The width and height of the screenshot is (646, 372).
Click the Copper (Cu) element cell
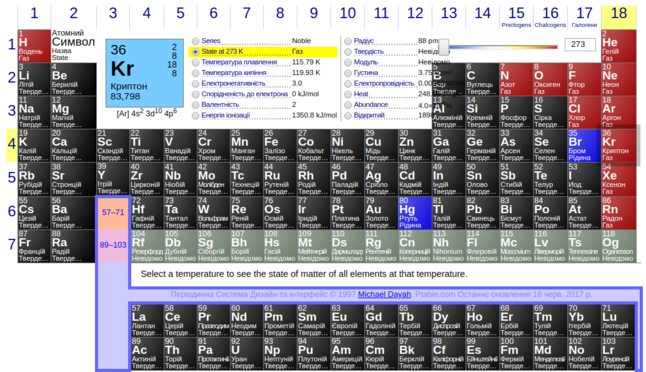coord(381,145)
